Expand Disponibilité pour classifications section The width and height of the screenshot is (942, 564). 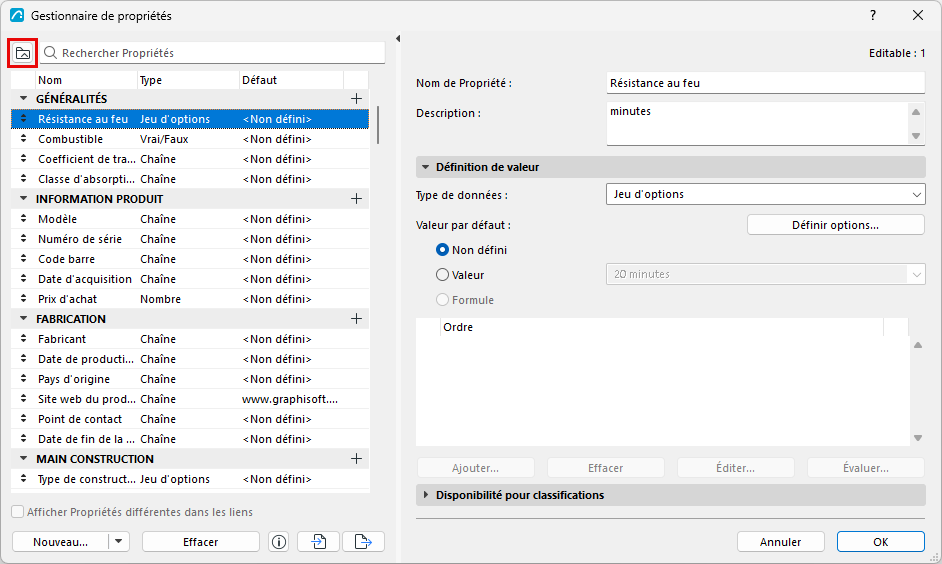425,495
